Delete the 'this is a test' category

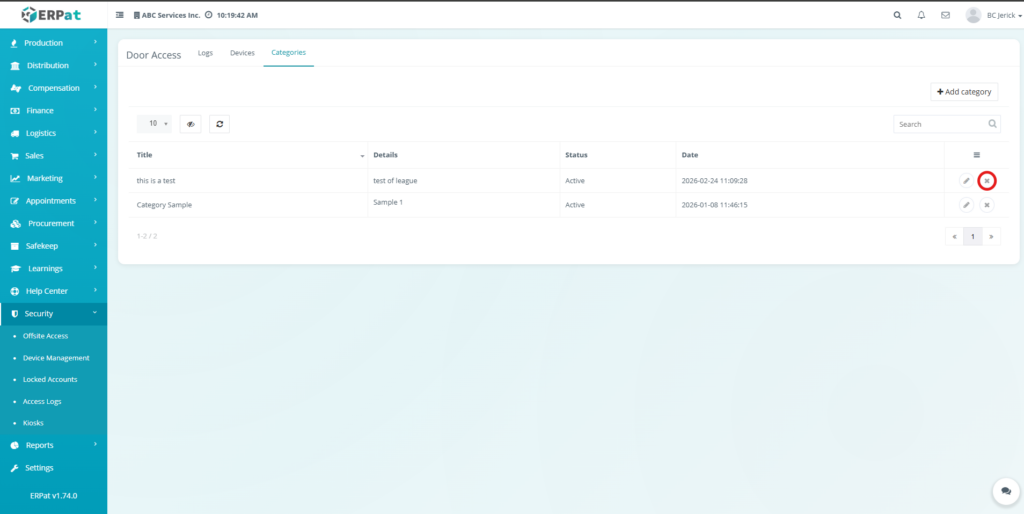coord(987,181)
